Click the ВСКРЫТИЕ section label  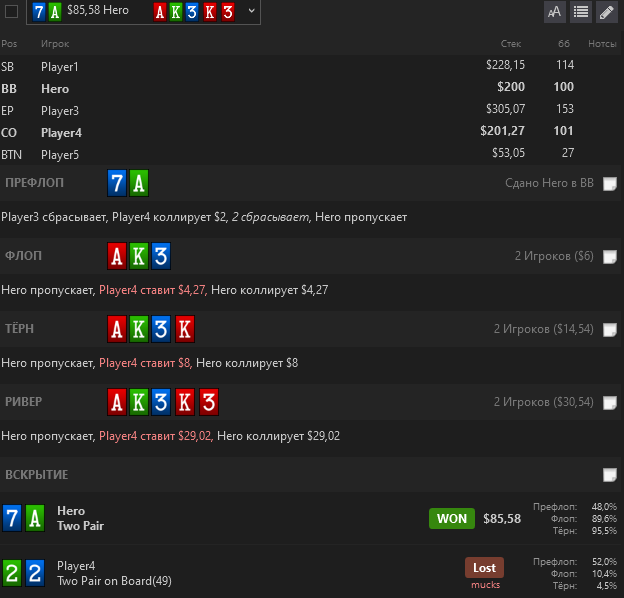37,474
